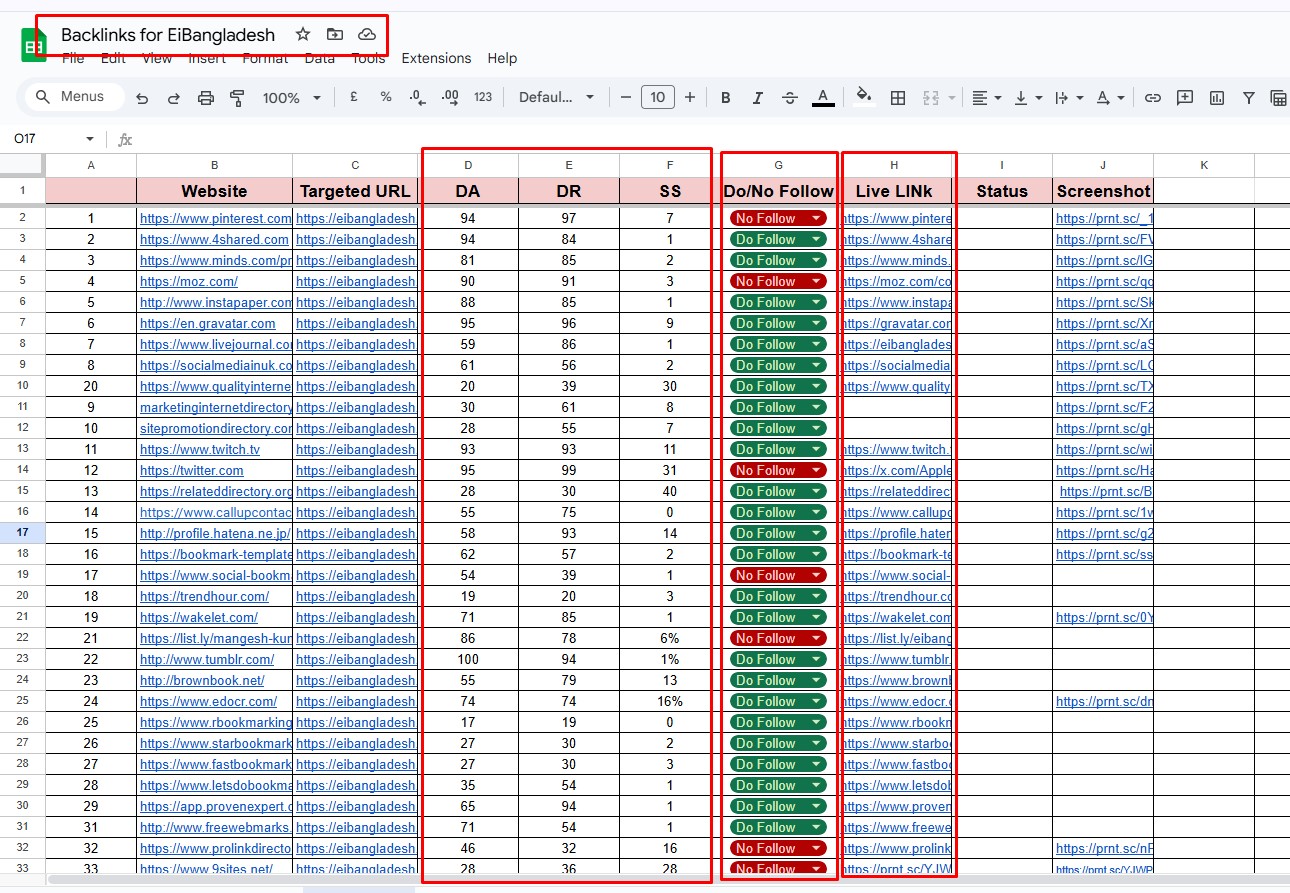Click the font size input field

click(657, 97)
